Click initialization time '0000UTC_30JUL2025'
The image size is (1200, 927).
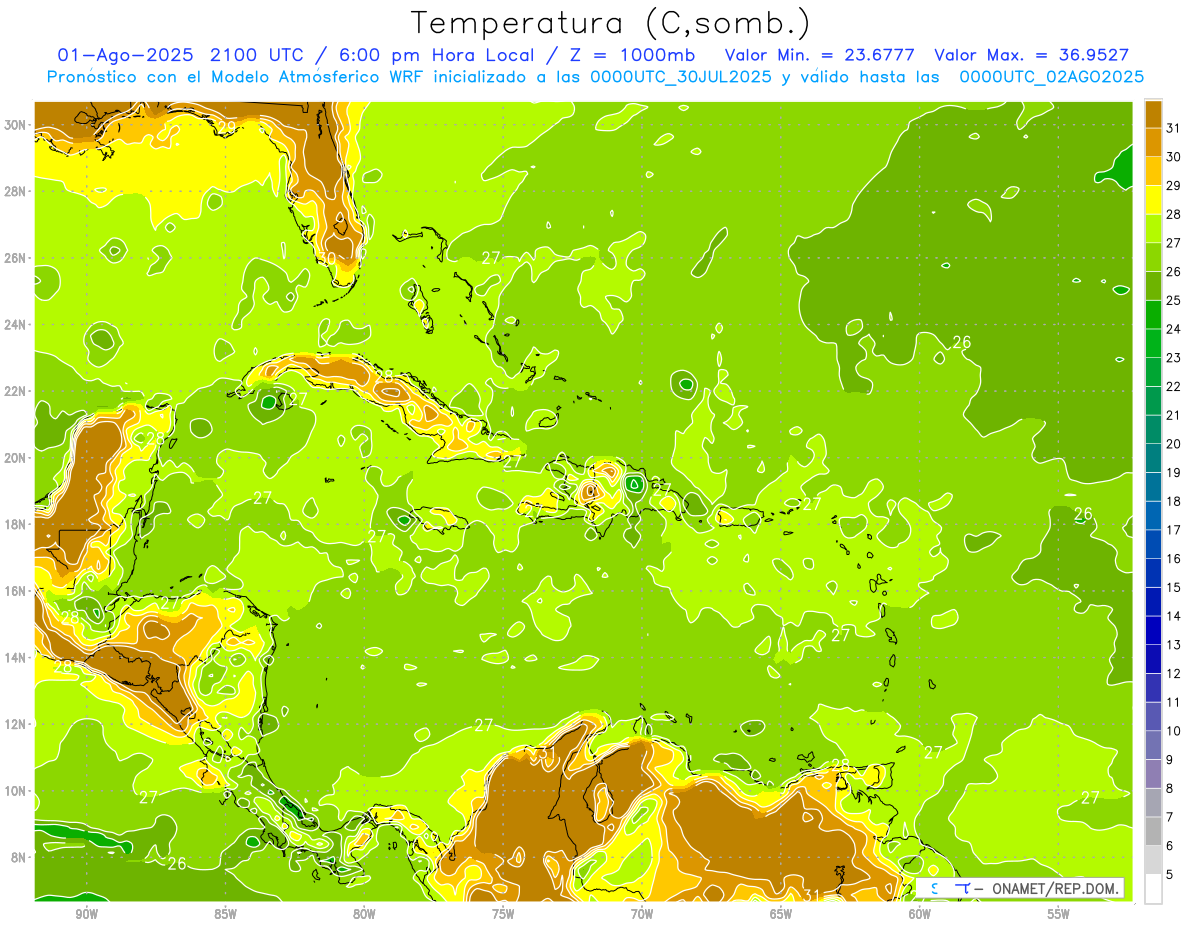[681, 76]
